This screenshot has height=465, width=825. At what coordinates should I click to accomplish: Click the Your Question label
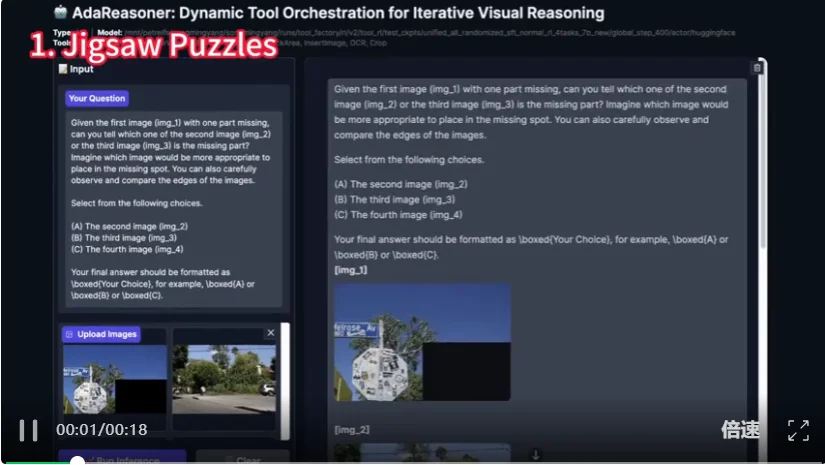tap(97, 98)
